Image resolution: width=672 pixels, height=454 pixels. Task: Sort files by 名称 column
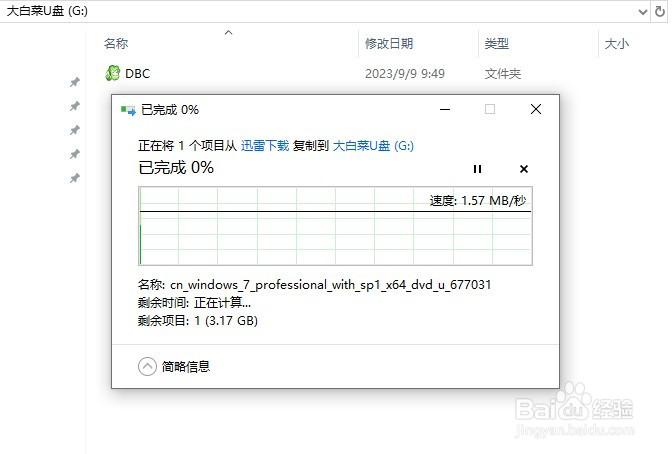tap(116, 43)
